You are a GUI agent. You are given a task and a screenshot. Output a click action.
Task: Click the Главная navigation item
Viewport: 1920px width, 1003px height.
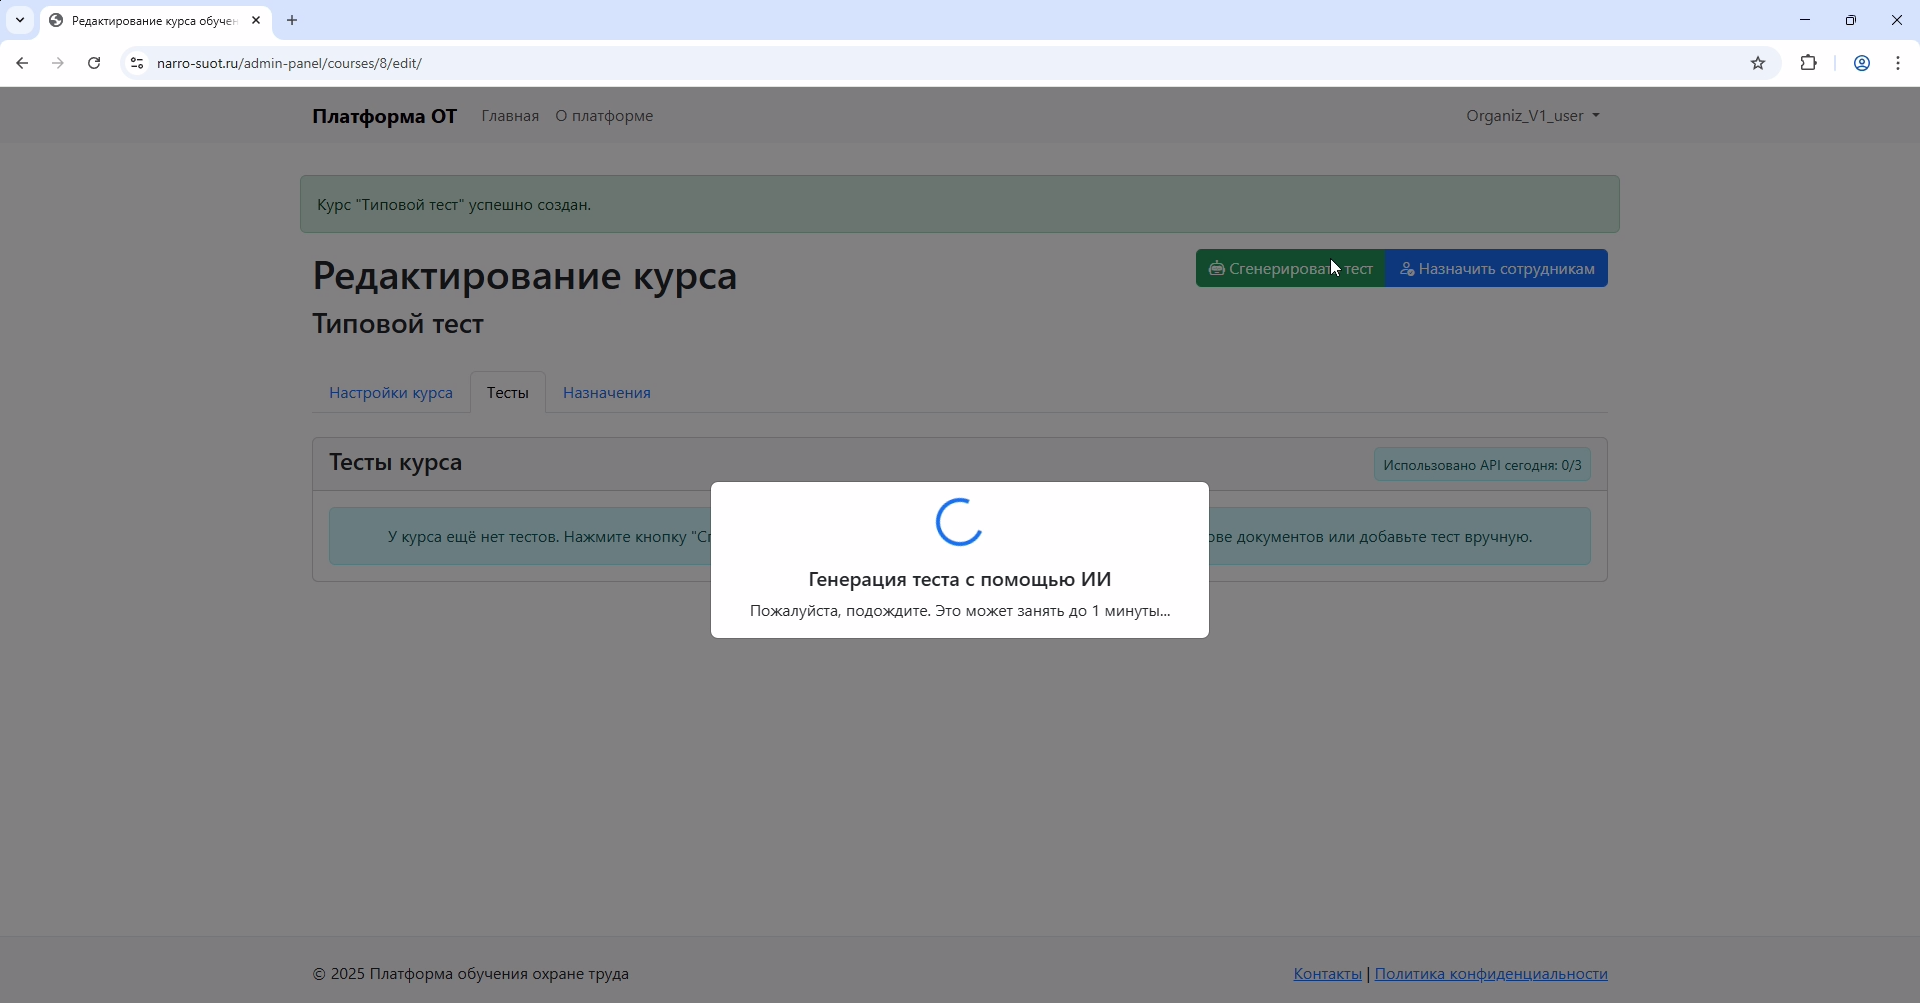point(510,115)
